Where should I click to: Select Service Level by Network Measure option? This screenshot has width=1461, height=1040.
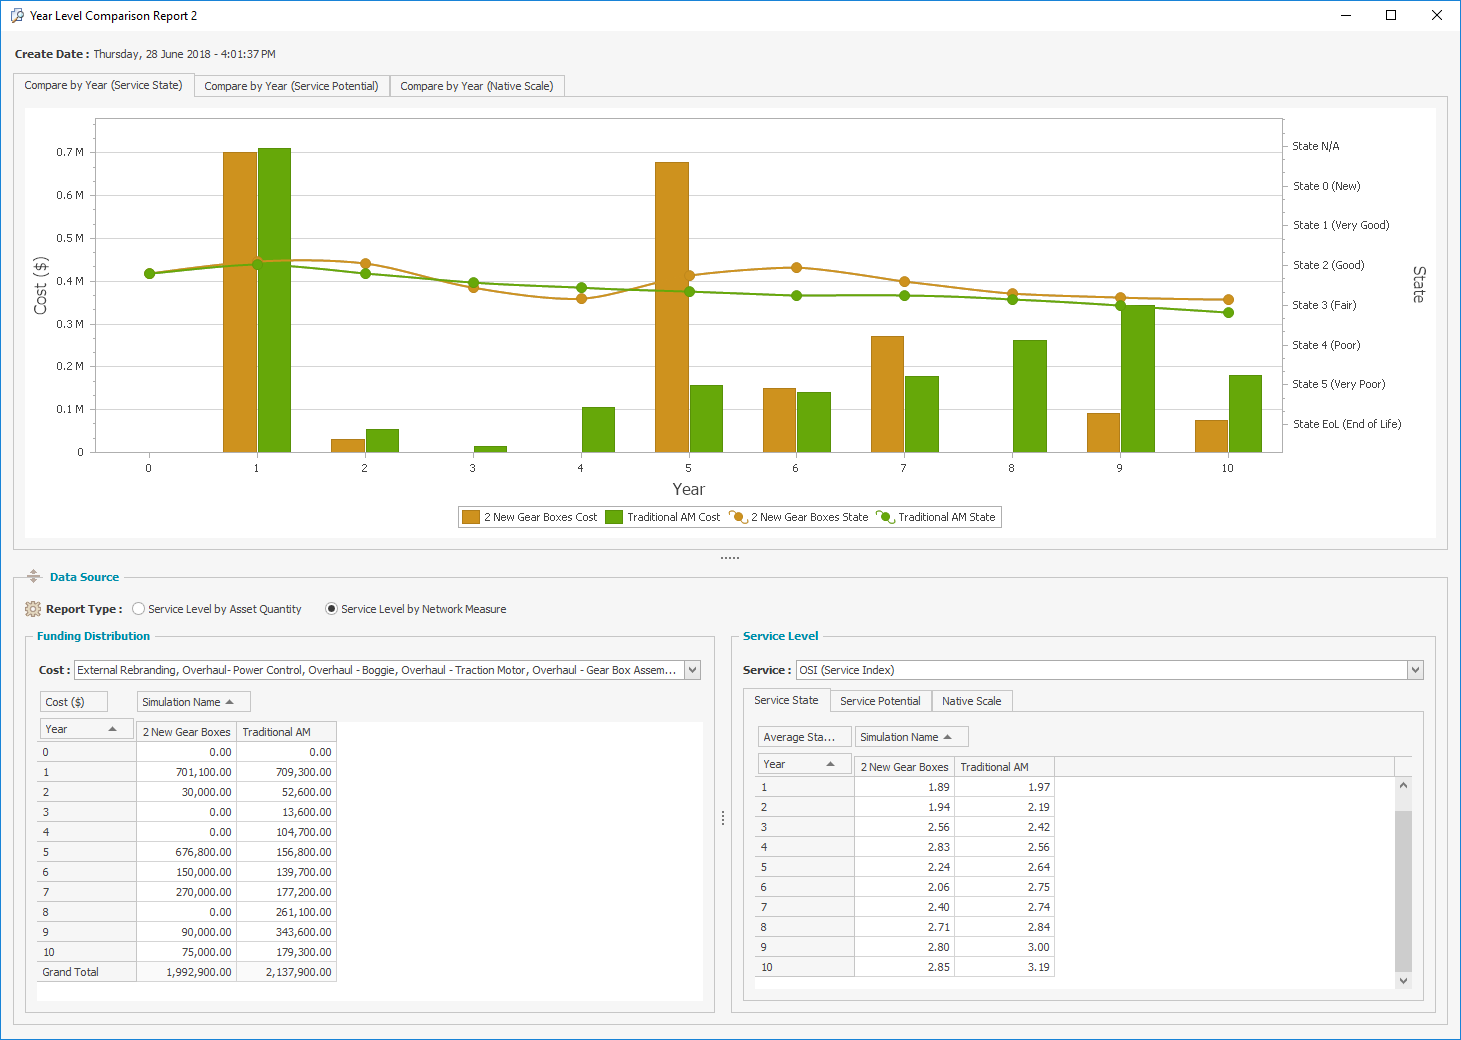332,609
